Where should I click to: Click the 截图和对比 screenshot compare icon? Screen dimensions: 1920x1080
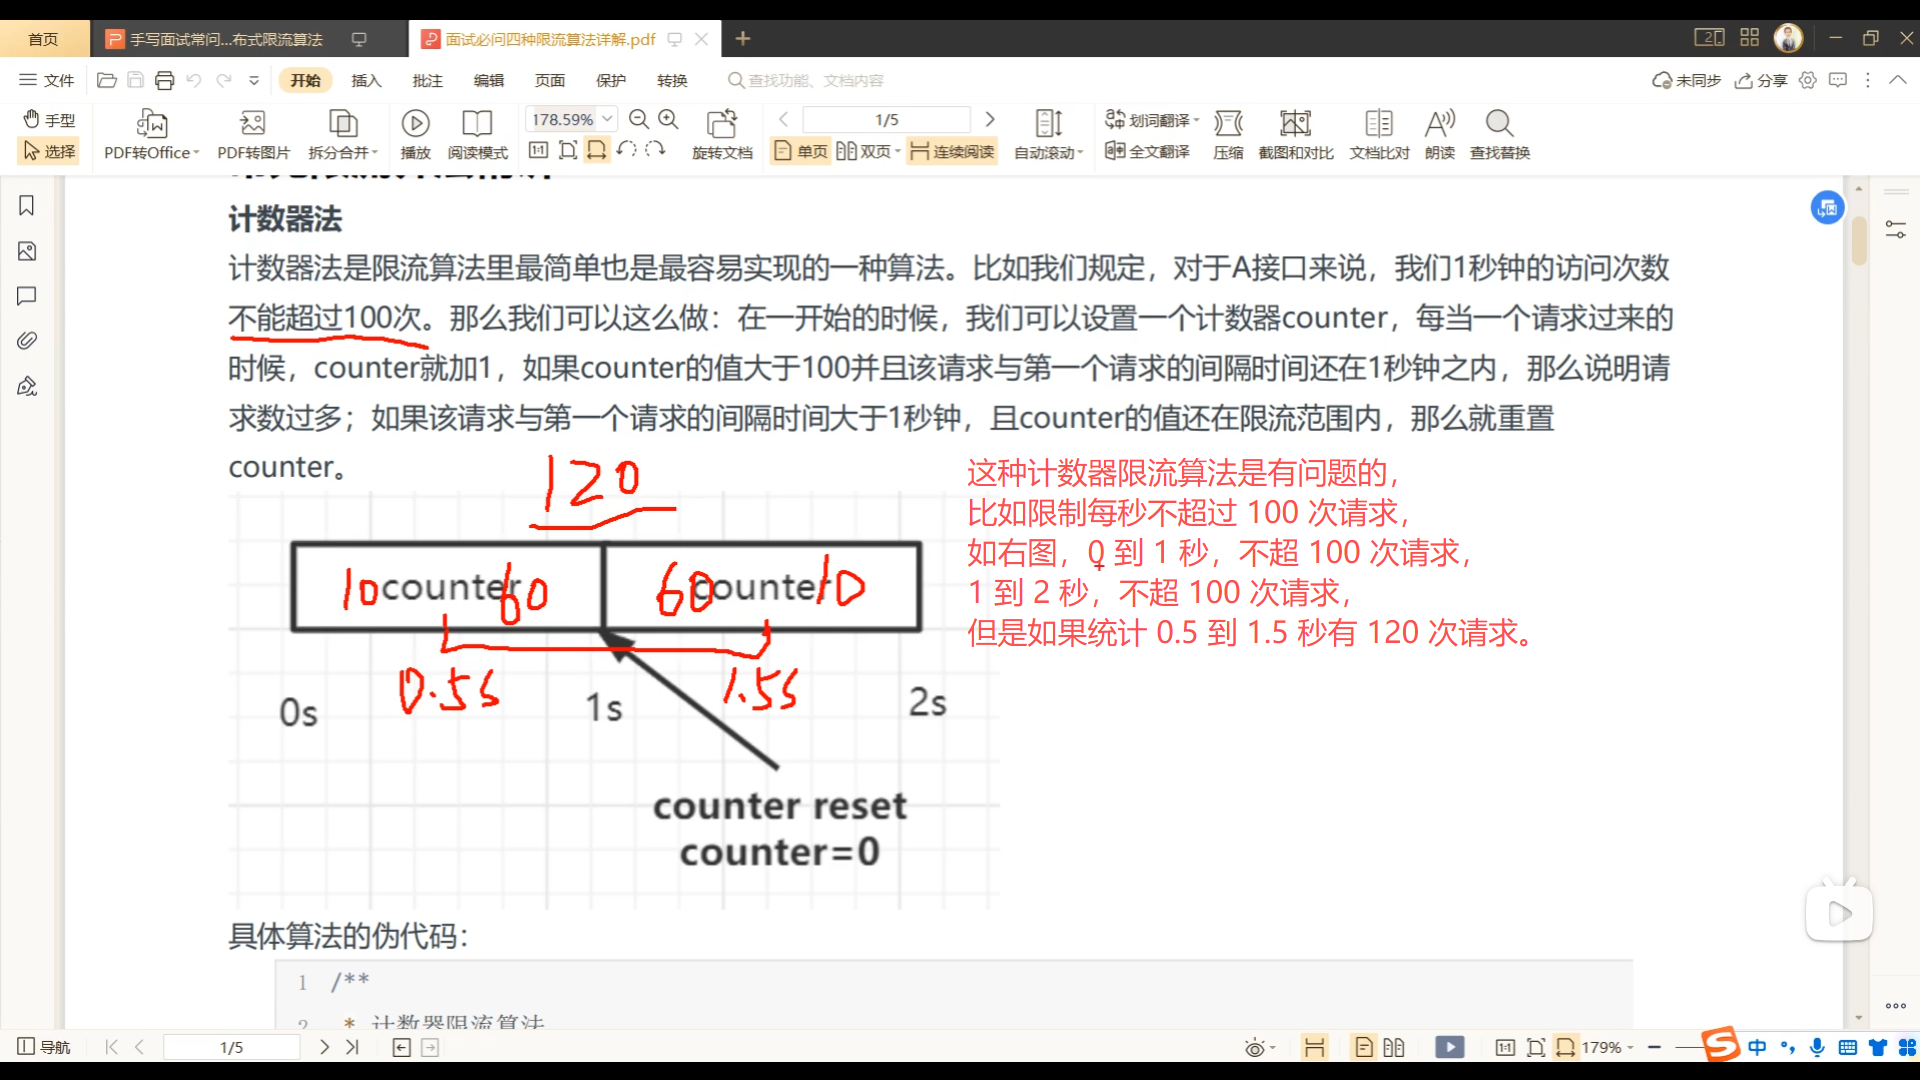pyautogui.click(x=1295, y=124)
